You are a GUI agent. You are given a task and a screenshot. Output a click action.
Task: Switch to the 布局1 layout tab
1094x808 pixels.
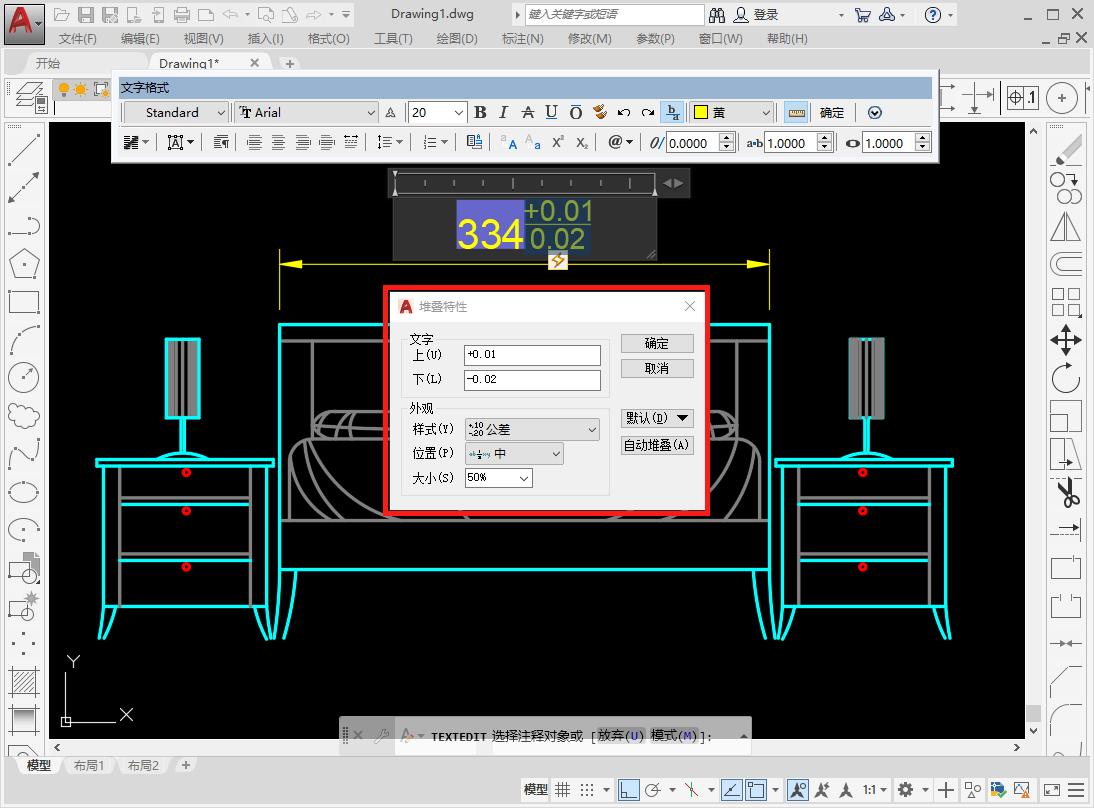click(88, 765)
